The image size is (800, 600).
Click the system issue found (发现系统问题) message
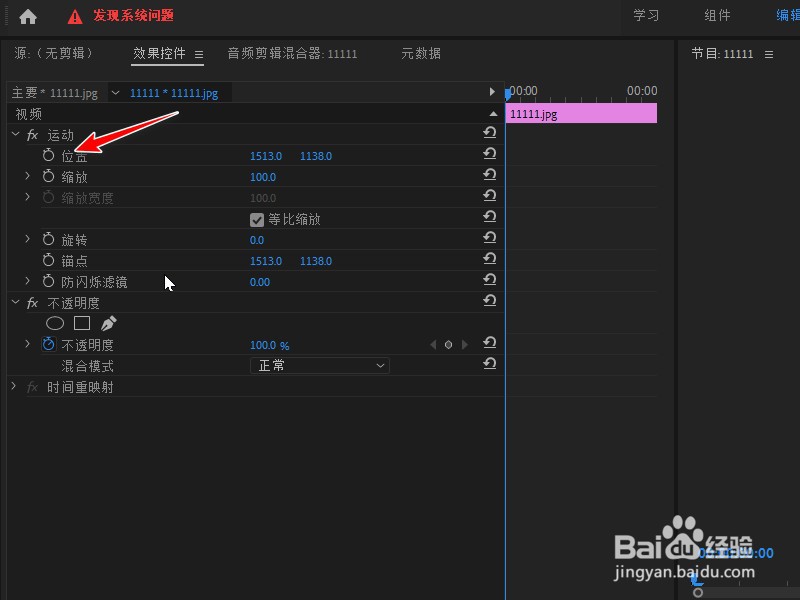[133, 15]
